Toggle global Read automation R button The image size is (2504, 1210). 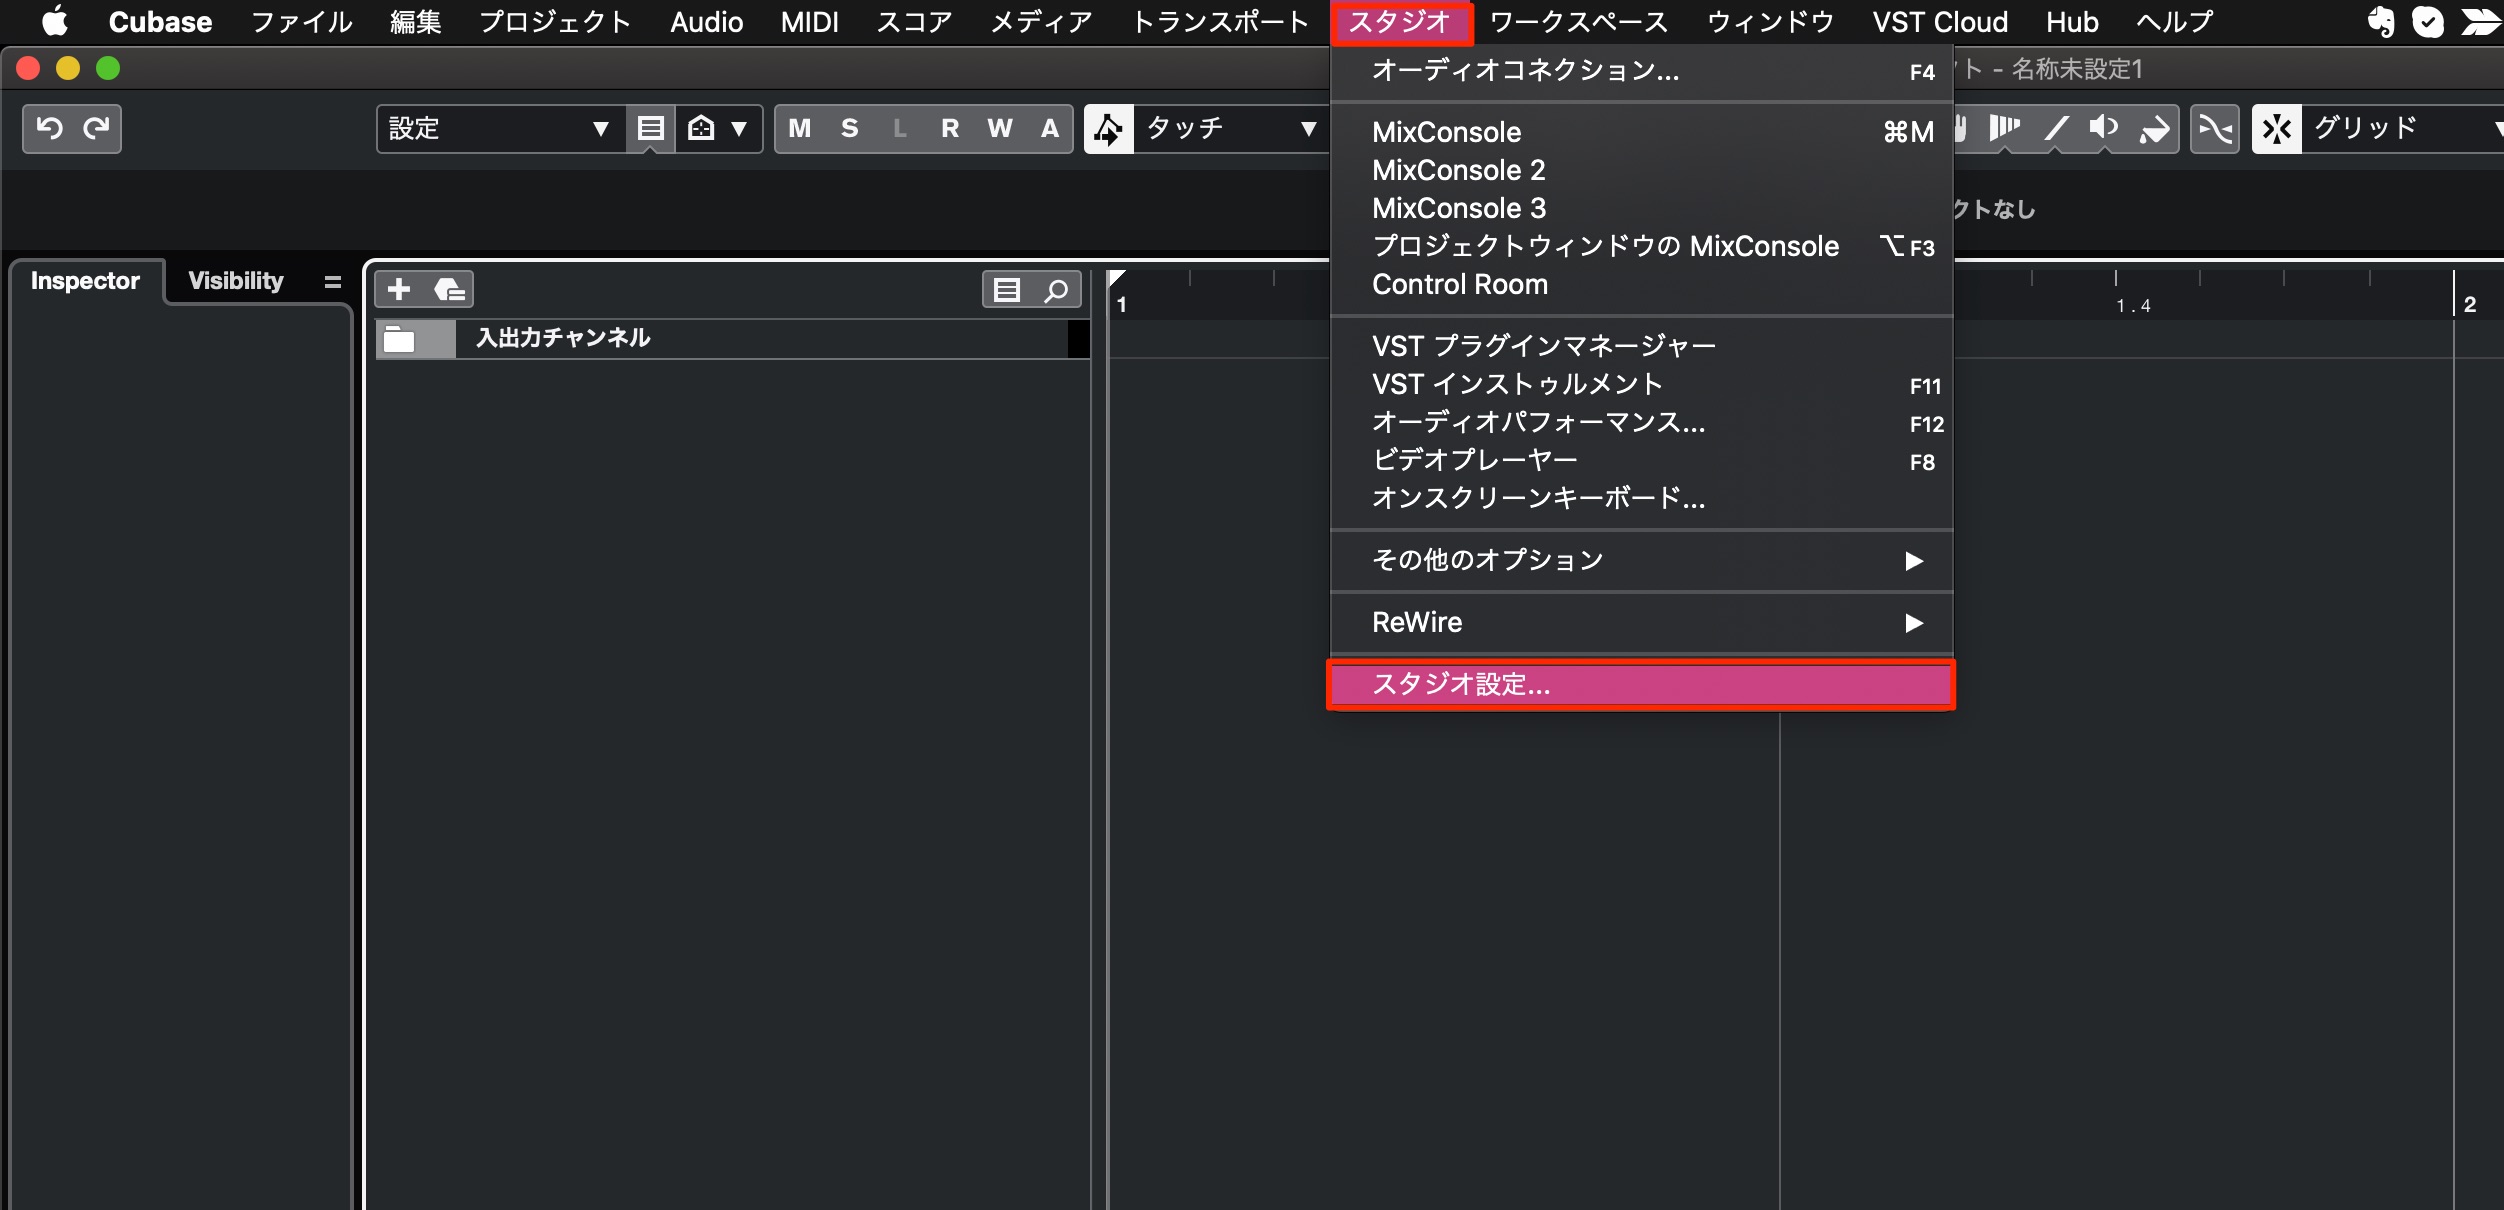click(950, 128)
